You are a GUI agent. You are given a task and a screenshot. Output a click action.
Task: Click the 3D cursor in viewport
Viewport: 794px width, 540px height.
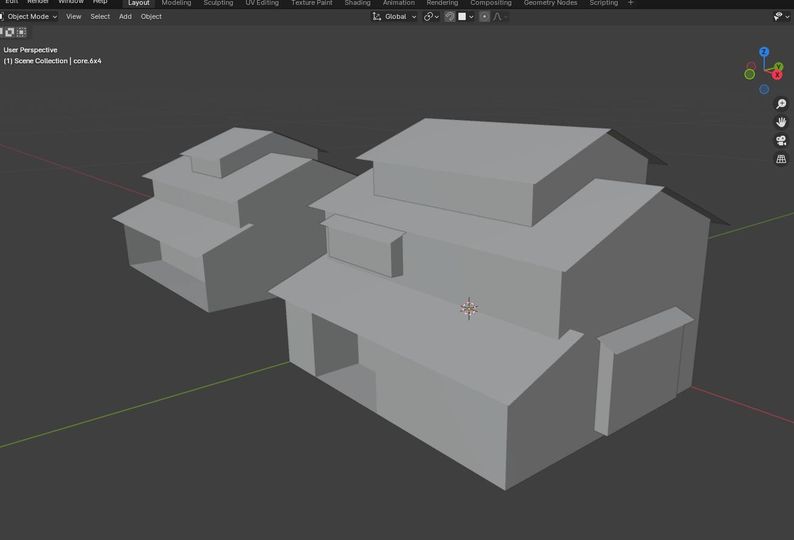click(x=469, y=308)
